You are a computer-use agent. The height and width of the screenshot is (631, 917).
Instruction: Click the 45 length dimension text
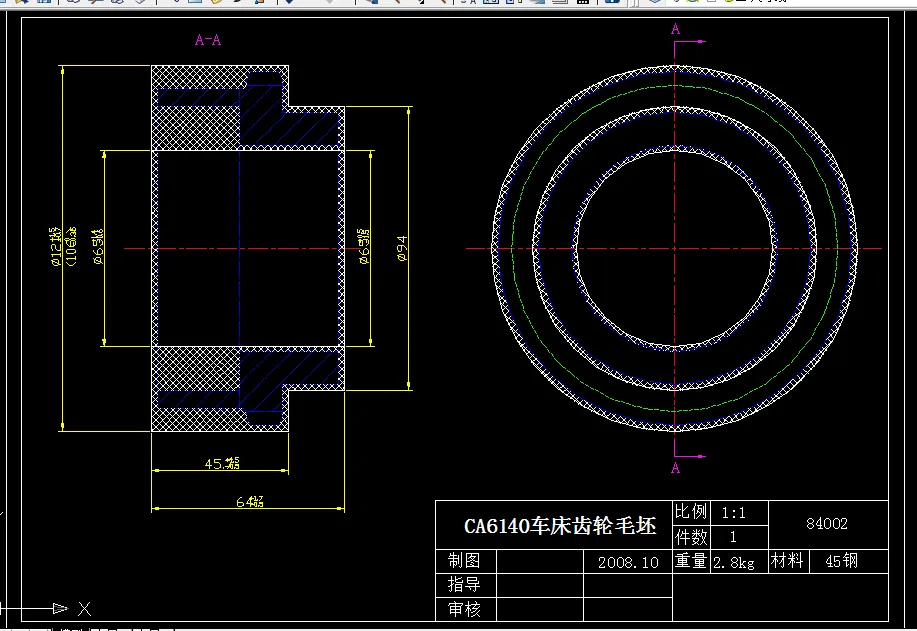222,463
